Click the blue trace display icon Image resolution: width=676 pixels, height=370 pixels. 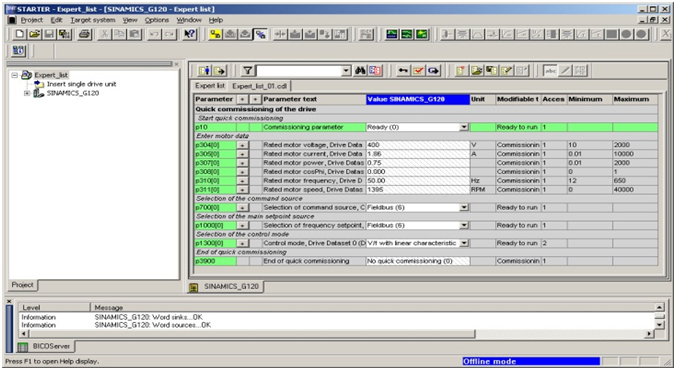[x=391, y=34]
